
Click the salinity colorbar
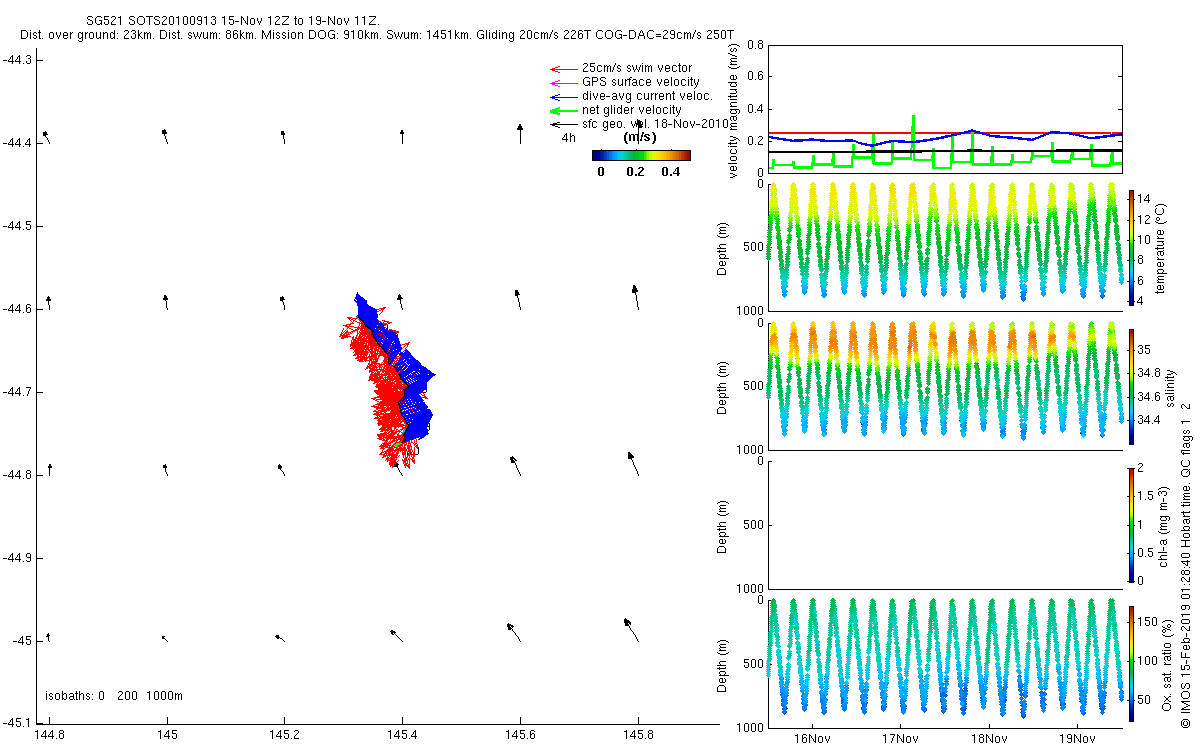(x=1132, y=386)
